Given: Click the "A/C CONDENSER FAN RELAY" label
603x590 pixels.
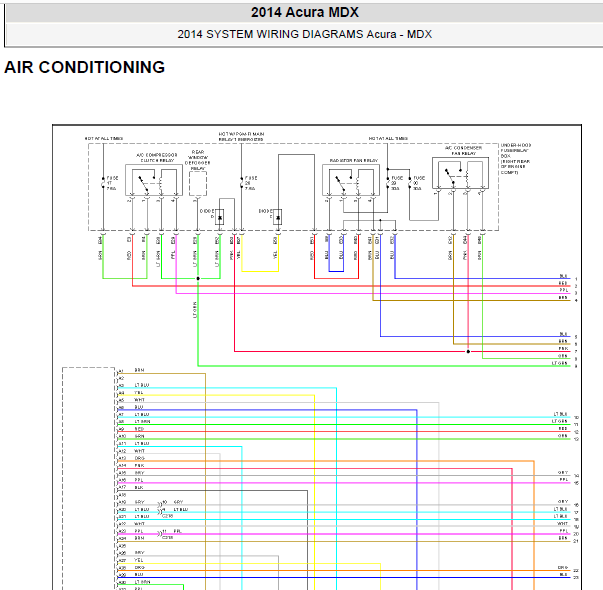Looking at the screenshot, I should click(464, 150).
